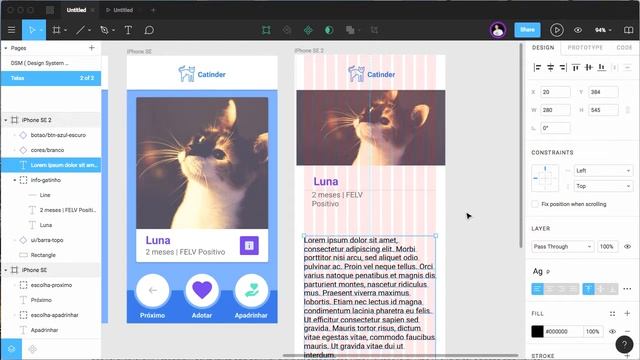This screenshot has width=640, height=360.
Task: Click the Align Horizontal Centers icon
Action: click(x=550, y=67)
